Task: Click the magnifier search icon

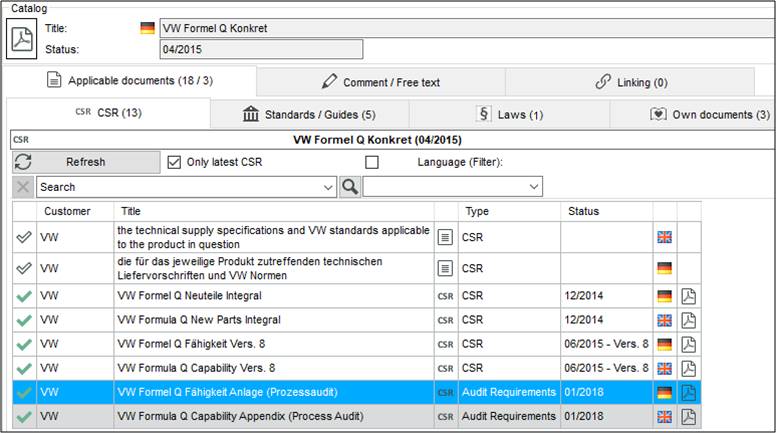Action: (350, 186)
